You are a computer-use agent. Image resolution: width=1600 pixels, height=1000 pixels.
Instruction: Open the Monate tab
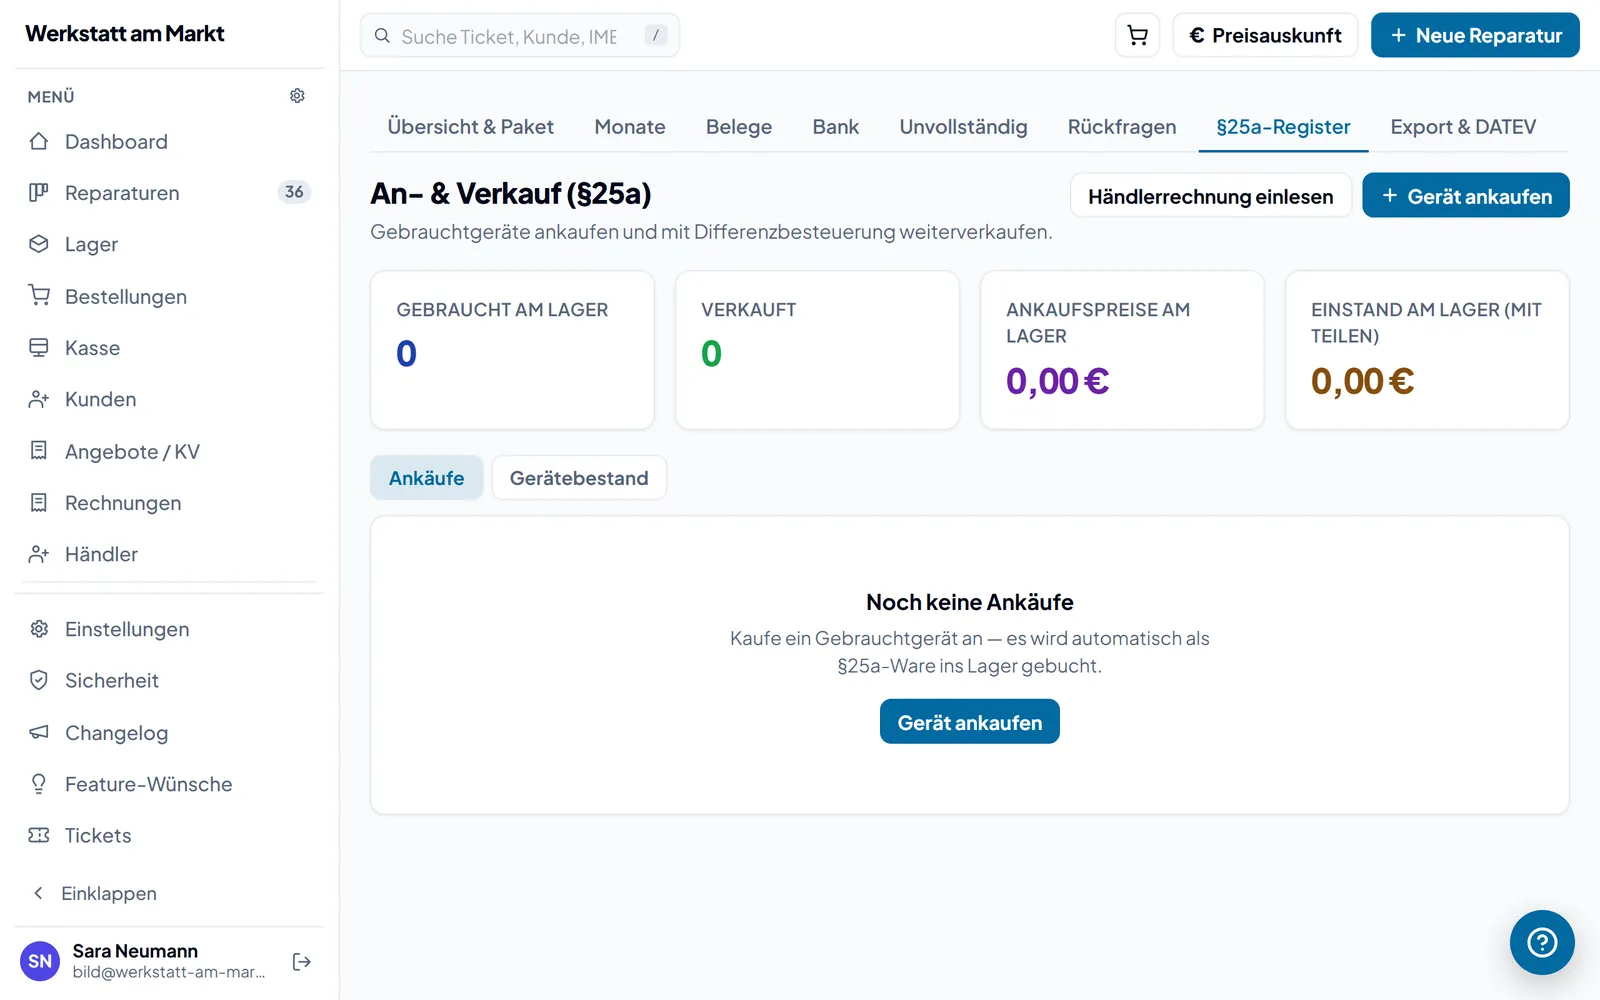(630, 127)
